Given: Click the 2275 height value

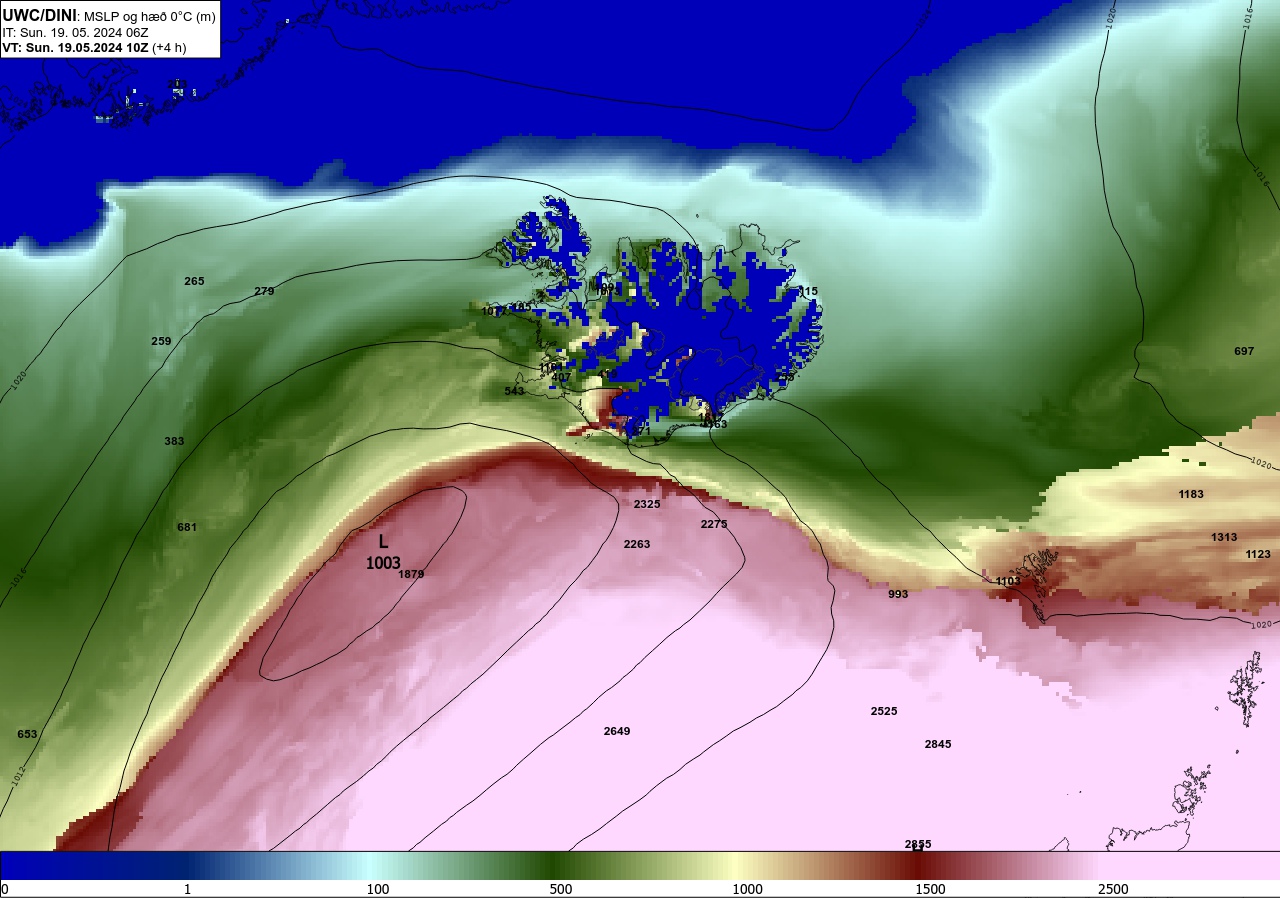Looking at the screenshot, I should 714,524.
